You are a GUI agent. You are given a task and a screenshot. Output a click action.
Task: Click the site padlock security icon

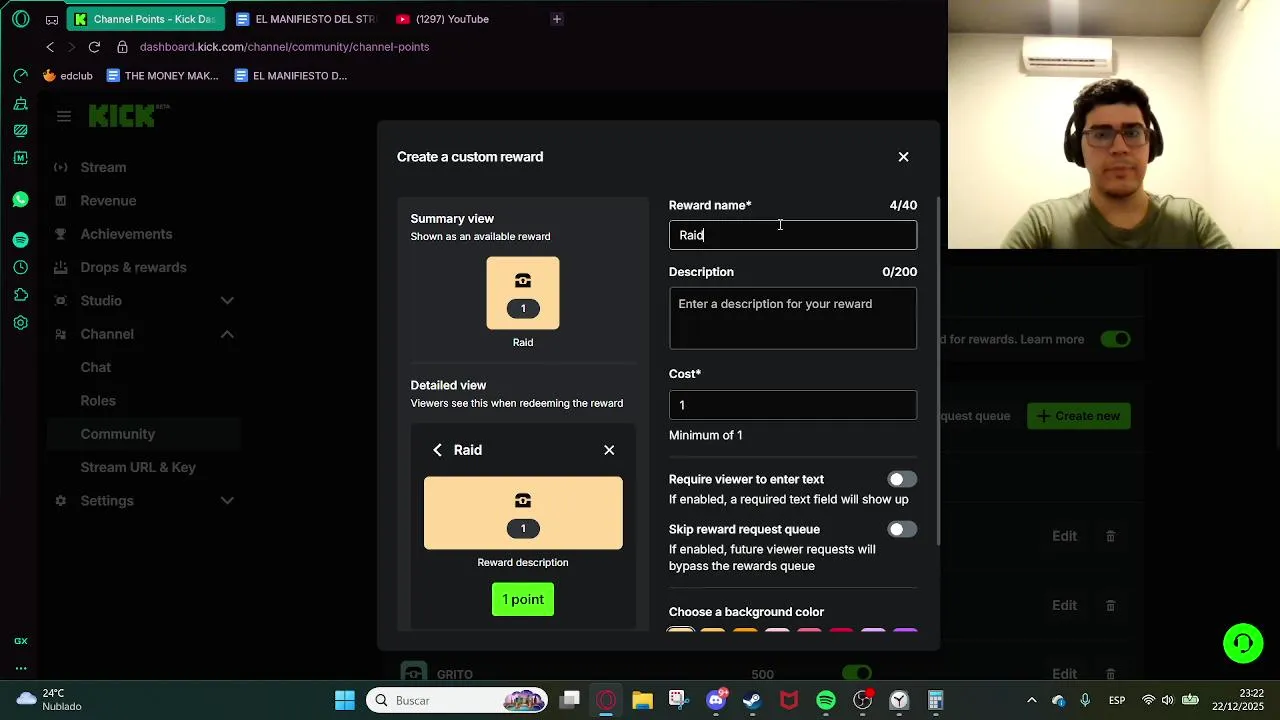(122, 47)
